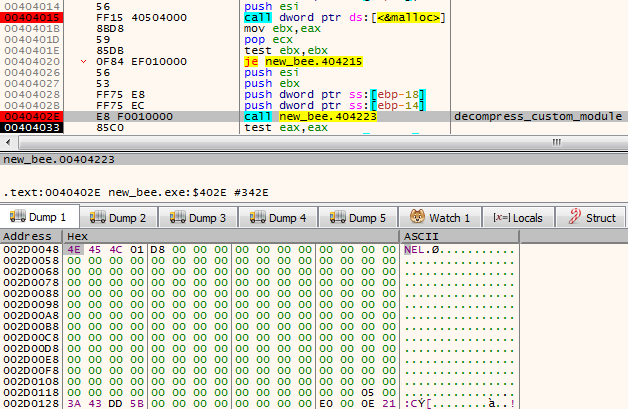Click the Struct tab wrench icon
Screen dimensions: 628x409
tap(575, 217)
